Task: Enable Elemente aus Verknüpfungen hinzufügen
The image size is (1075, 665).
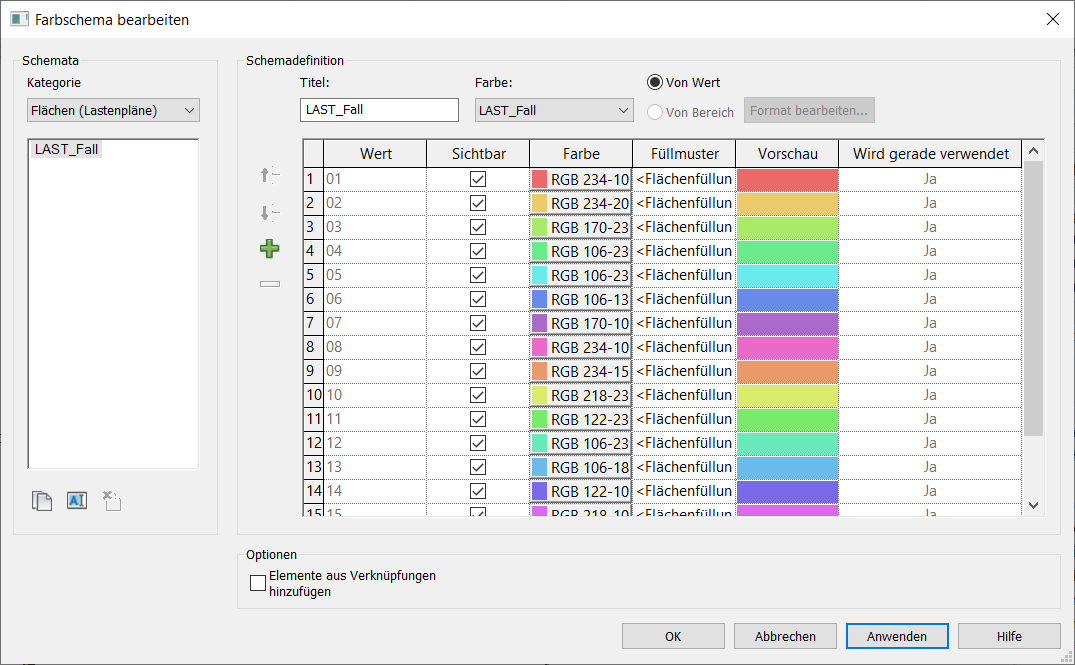Action: point(258,582)
